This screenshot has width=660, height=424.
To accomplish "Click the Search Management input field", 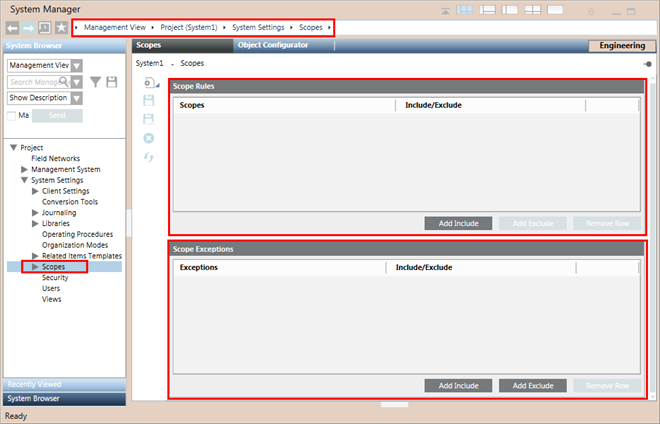I will pos(39,81).
